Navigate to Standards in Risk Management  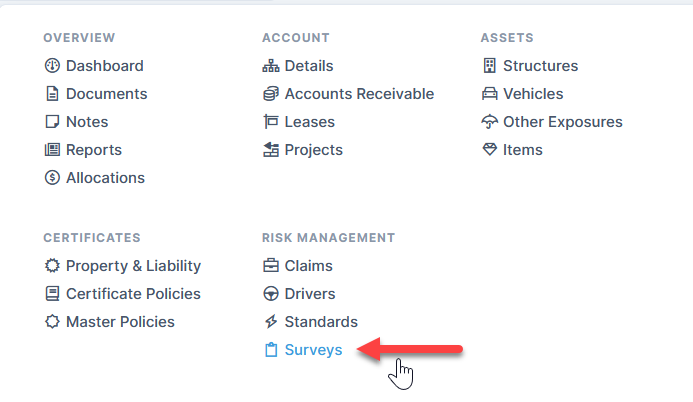321,322
